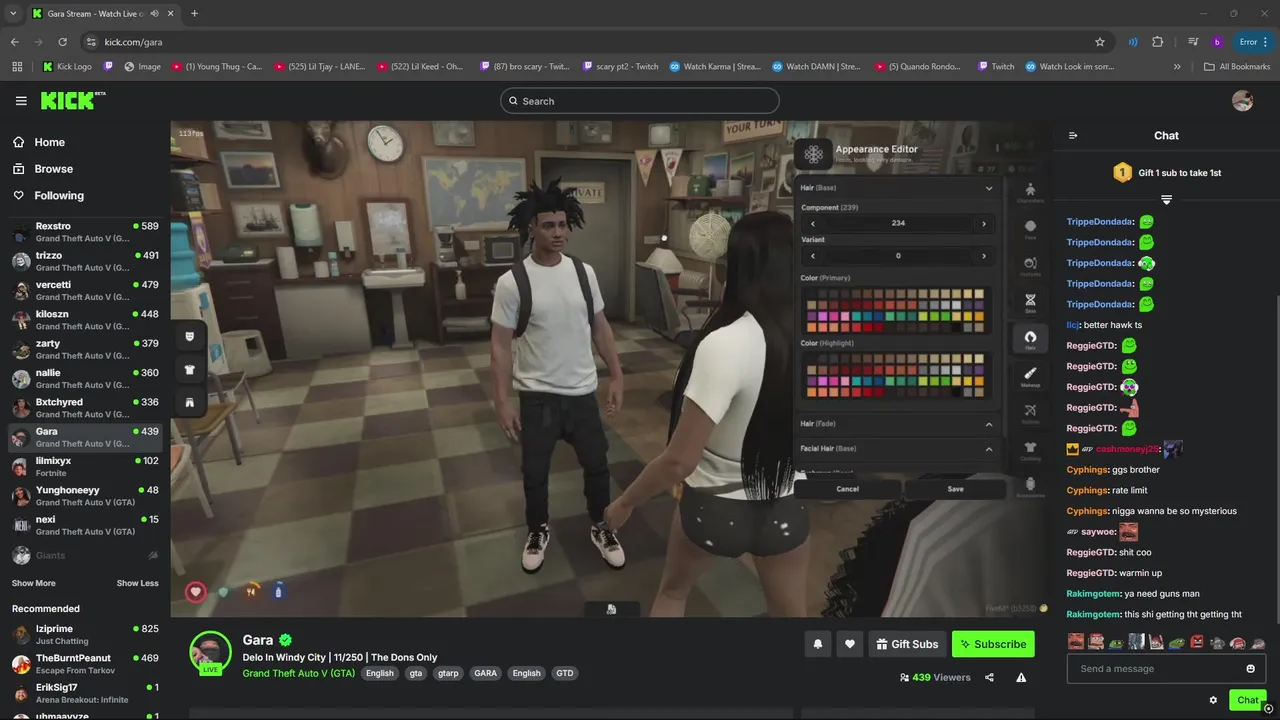Click the first mustache face quick emote
The image size is (1280, 720).
[1075, 642]
